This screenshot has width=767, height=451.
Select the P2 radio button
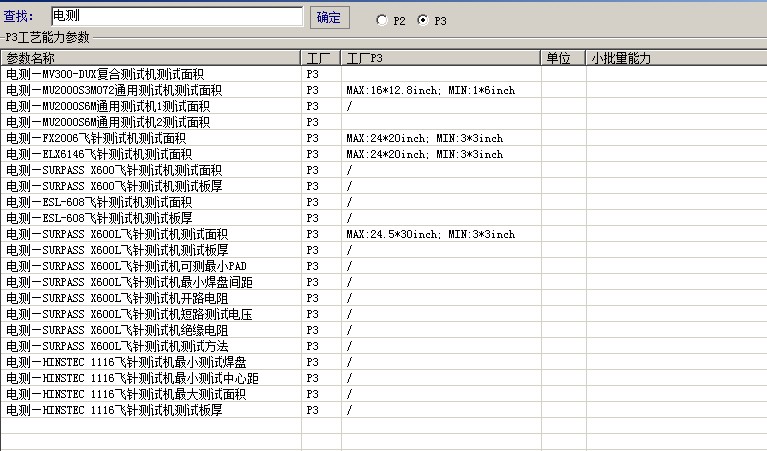pyautogui.click(x=382, y=20)
